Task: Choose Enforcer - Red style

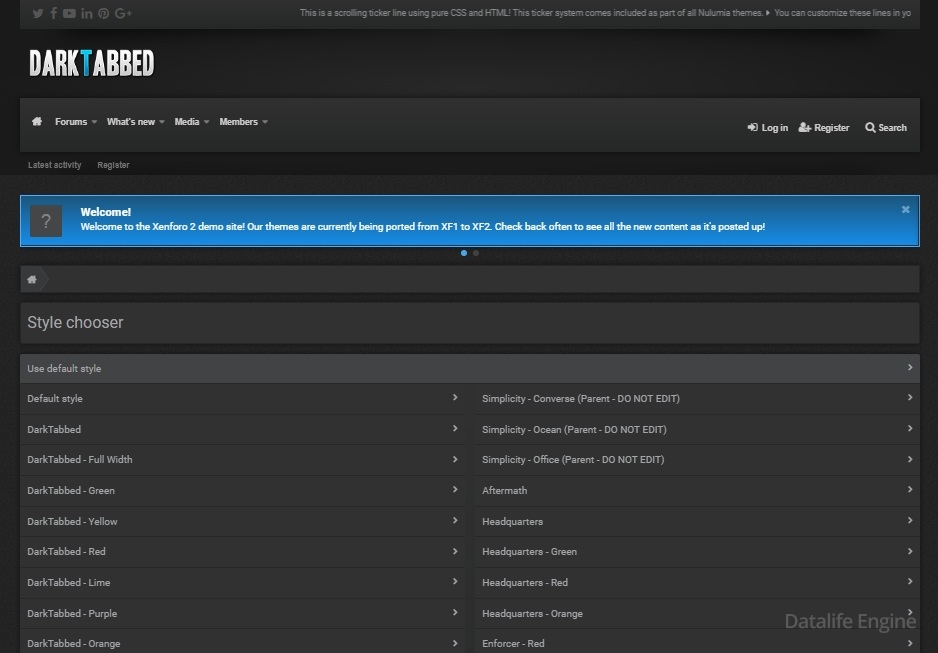Action: (698, 643)
